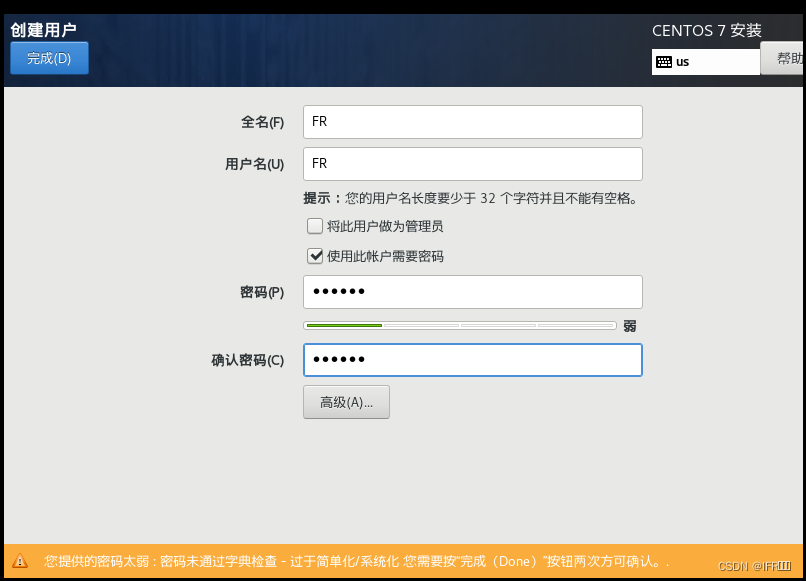
Task: Focus the 确认密码(C) confirm password field
Action: tap(472, 360)
